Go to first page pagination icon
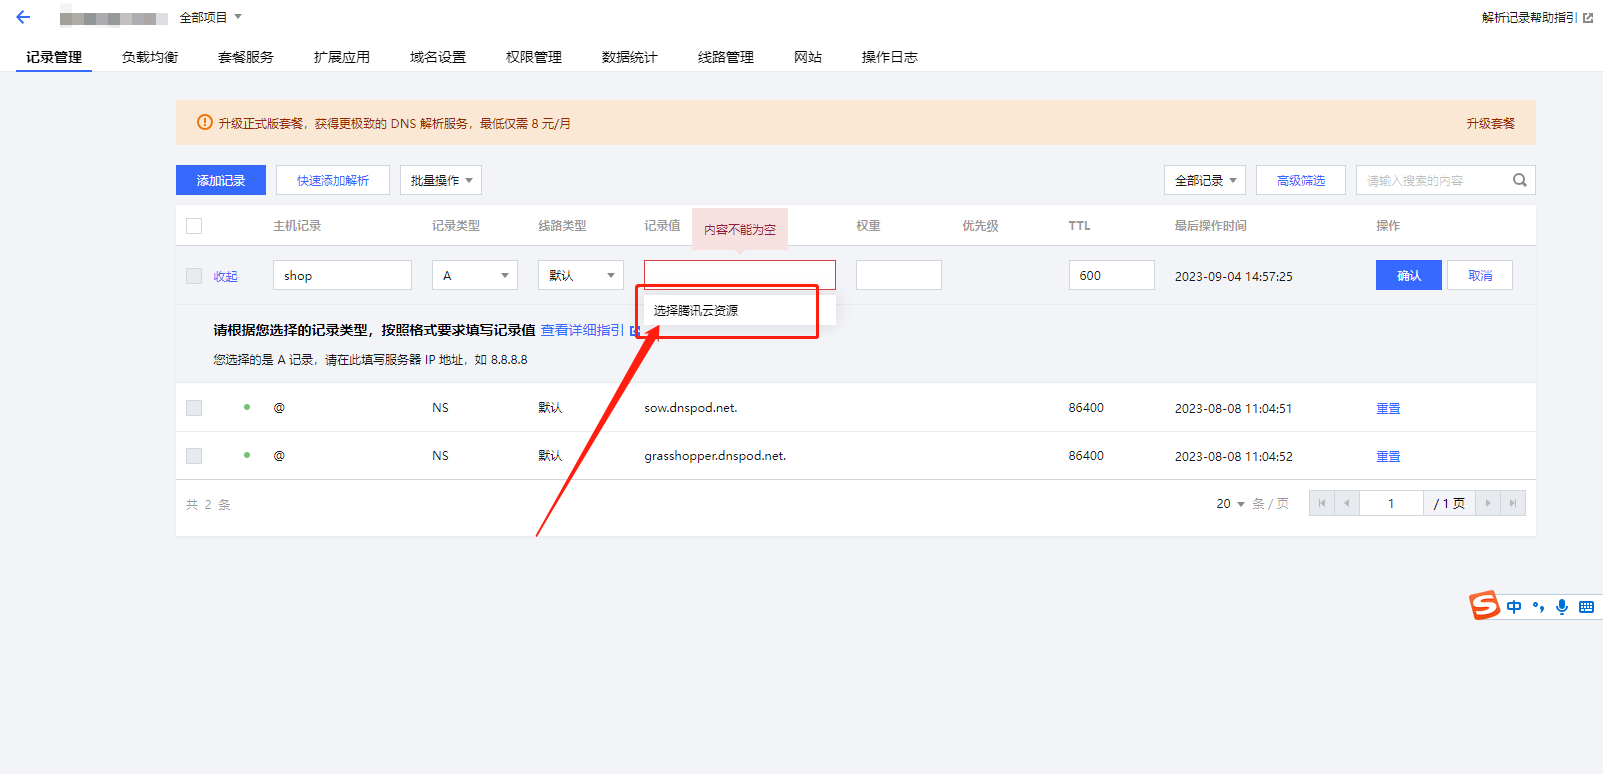The height and width of the screenshot is (774, 1603). (1322, 503)
